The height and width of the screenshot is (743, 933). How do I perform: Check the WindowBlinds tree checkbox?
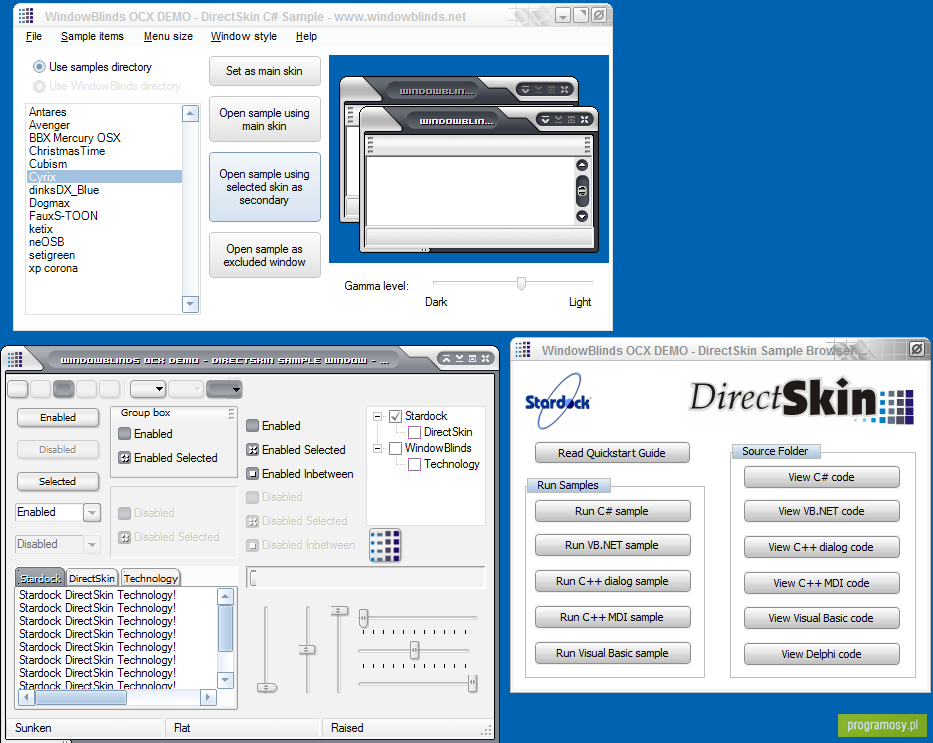(x=396, y=449)
